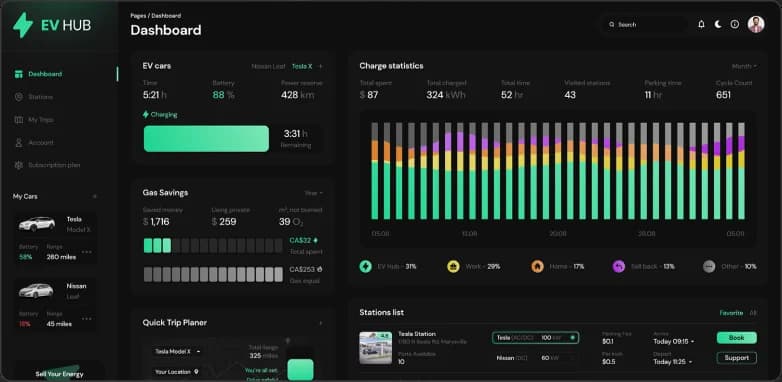The width and height of the screenshot is (782, 382).
Task: Click the 45 miles range text
Action: (59, 324)
